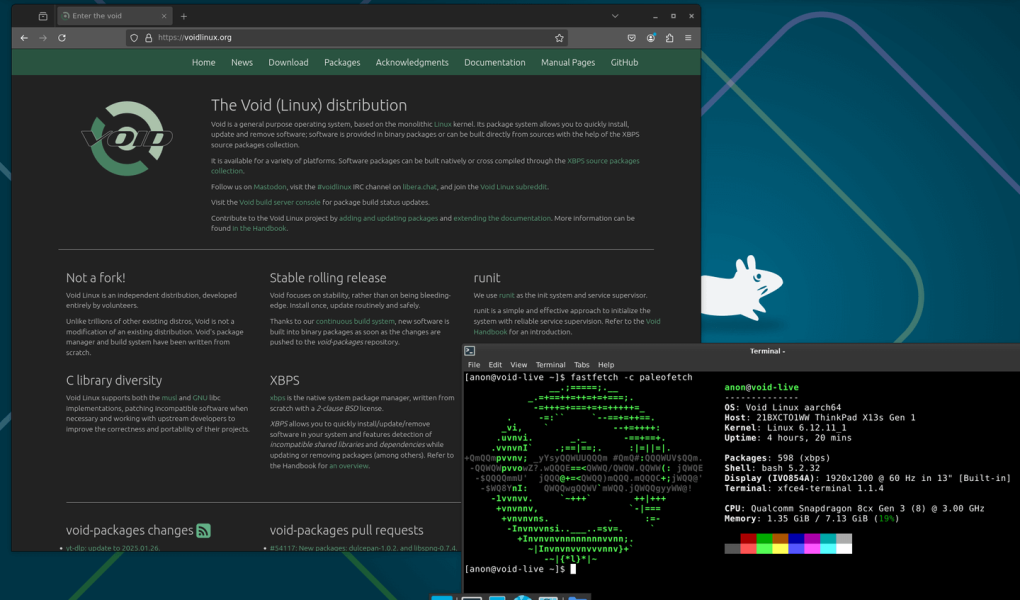Click 'Packages: 598 (xbps)' in the terminal

(x=777, y=458)
